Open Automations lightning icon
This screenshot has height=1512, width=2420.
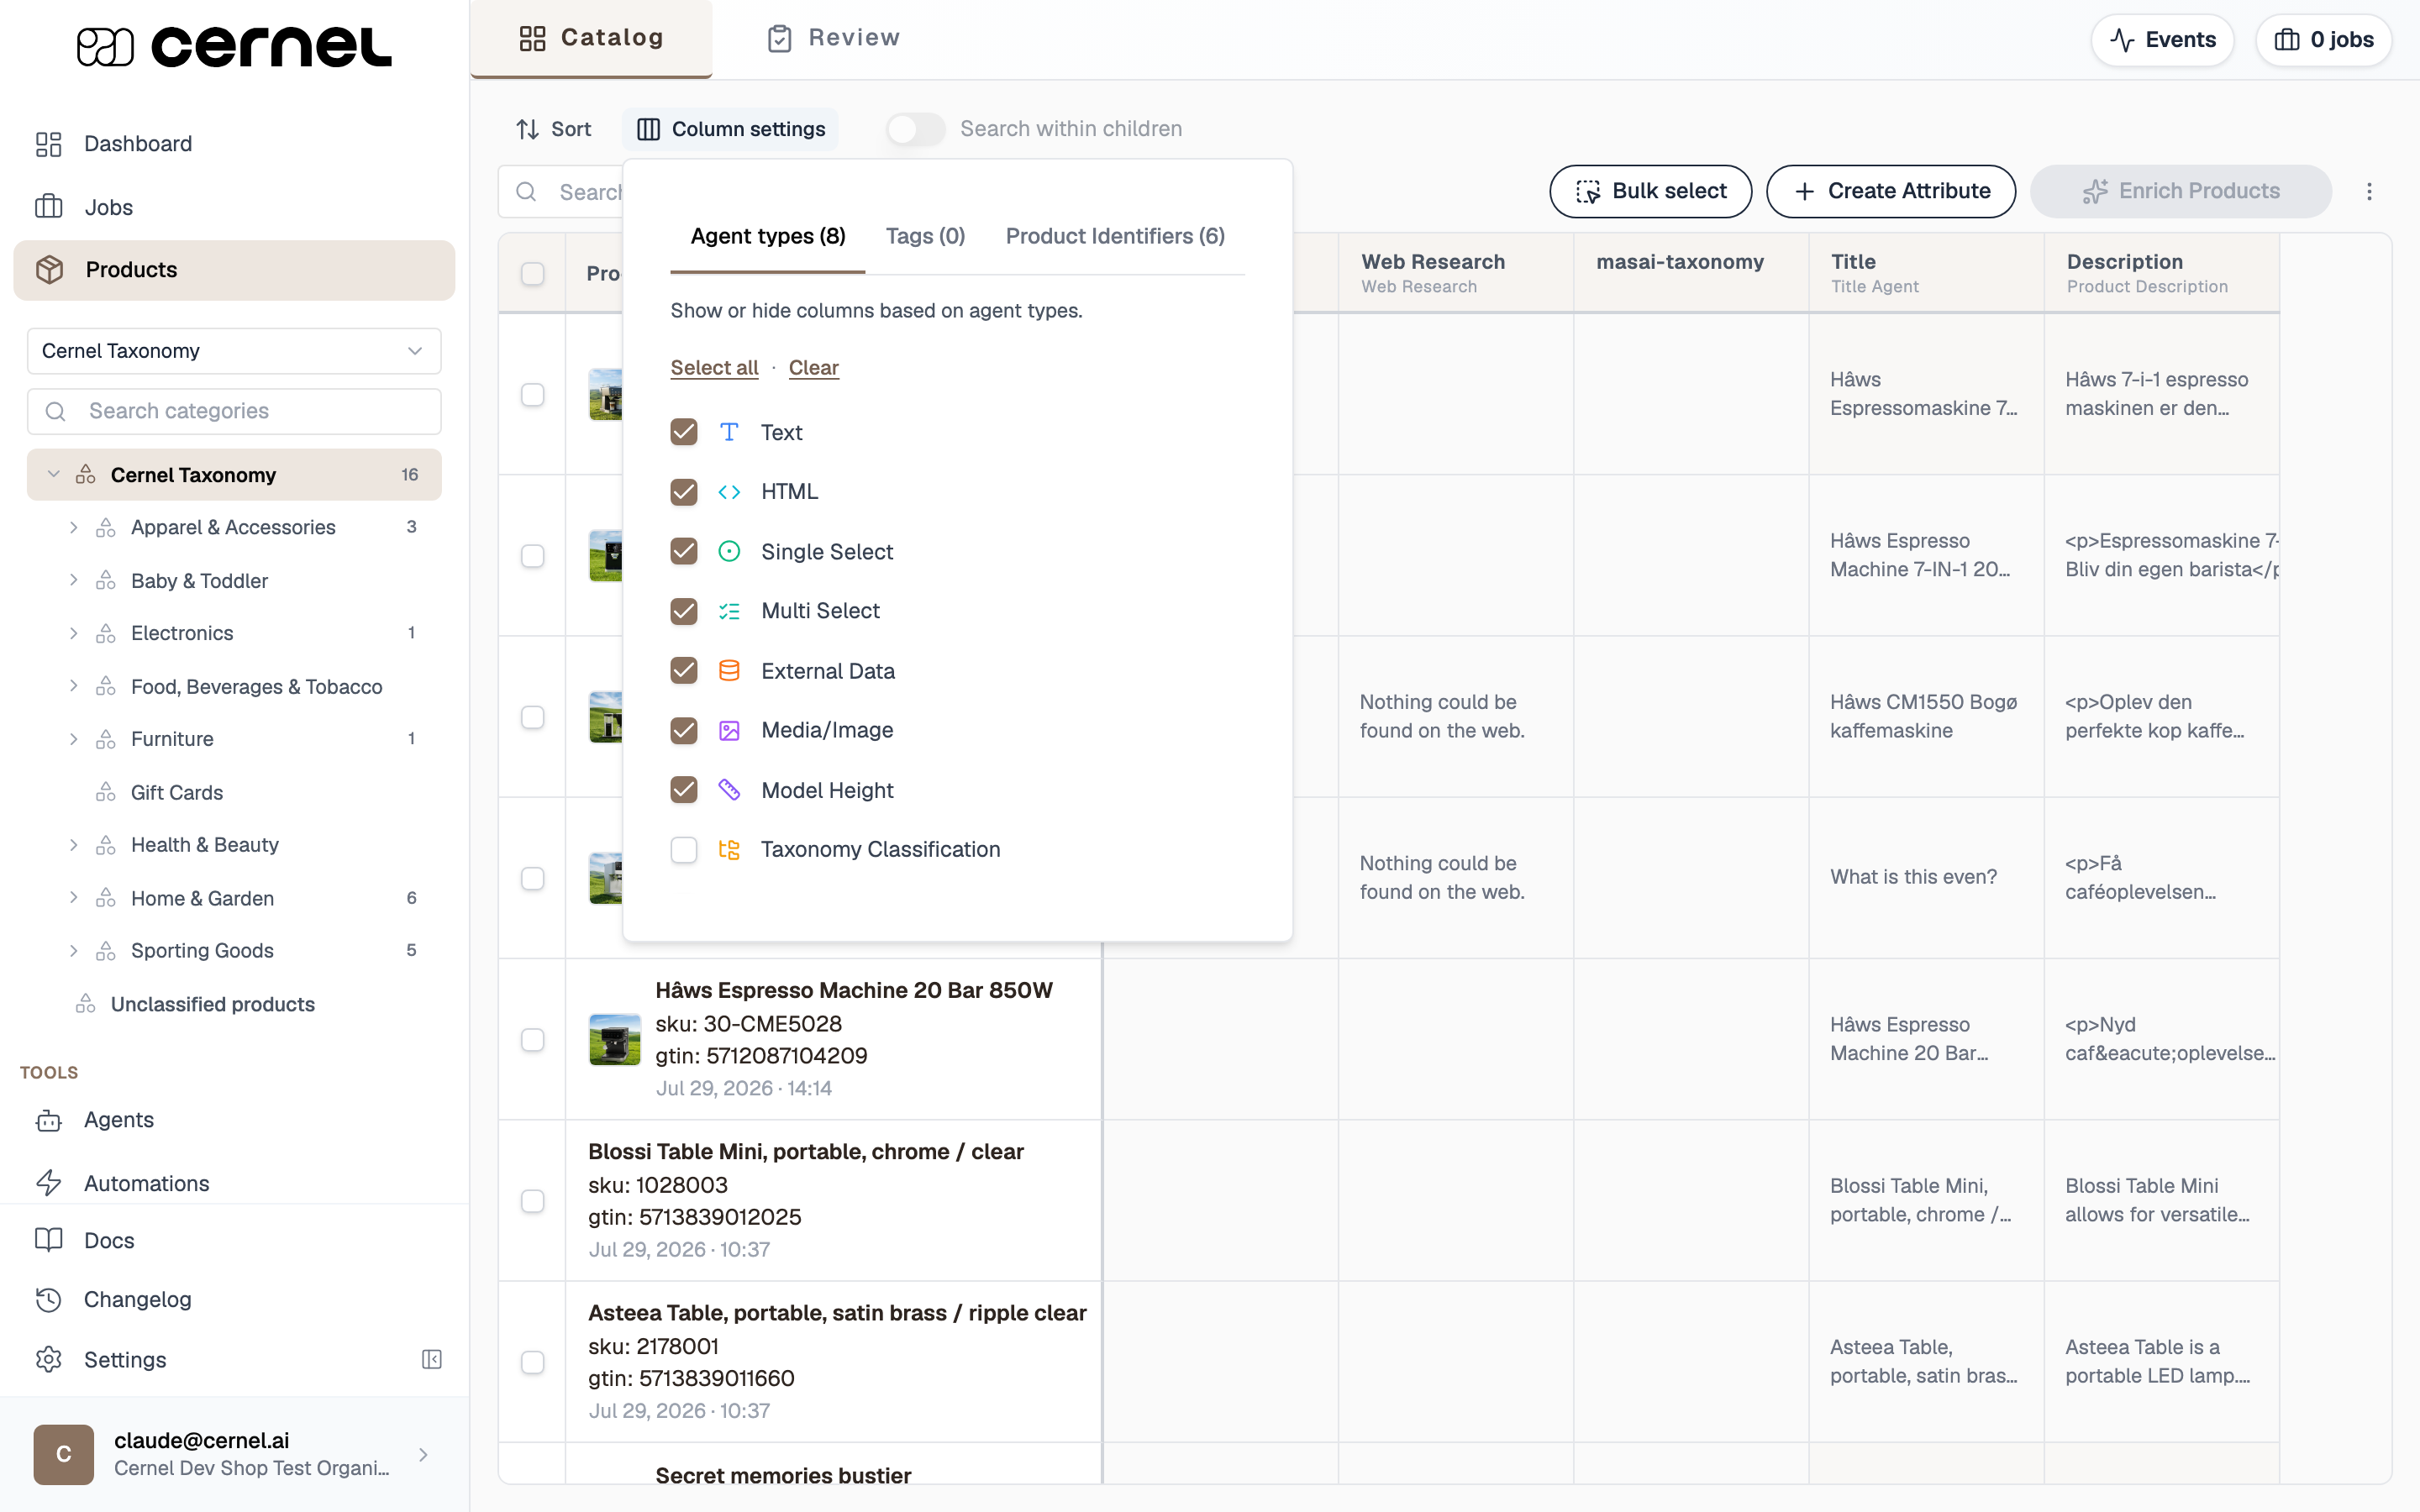tap(49, 1183)
